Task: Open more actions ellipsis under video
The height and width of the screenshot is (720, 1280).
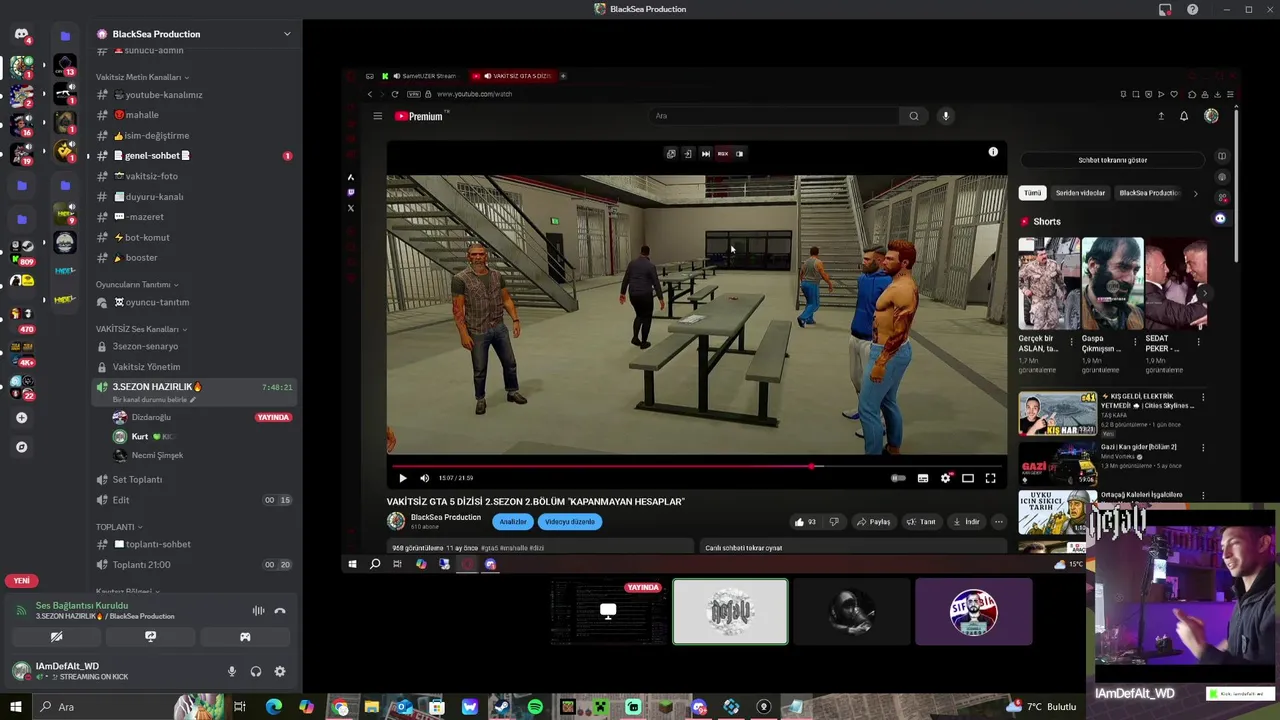Action: 998,521
